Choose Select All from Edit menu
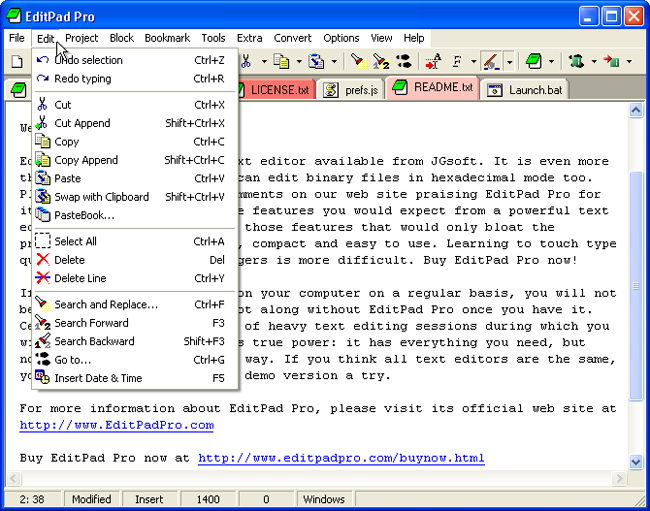This screenshot has width=650, height=511. point(75,241)
